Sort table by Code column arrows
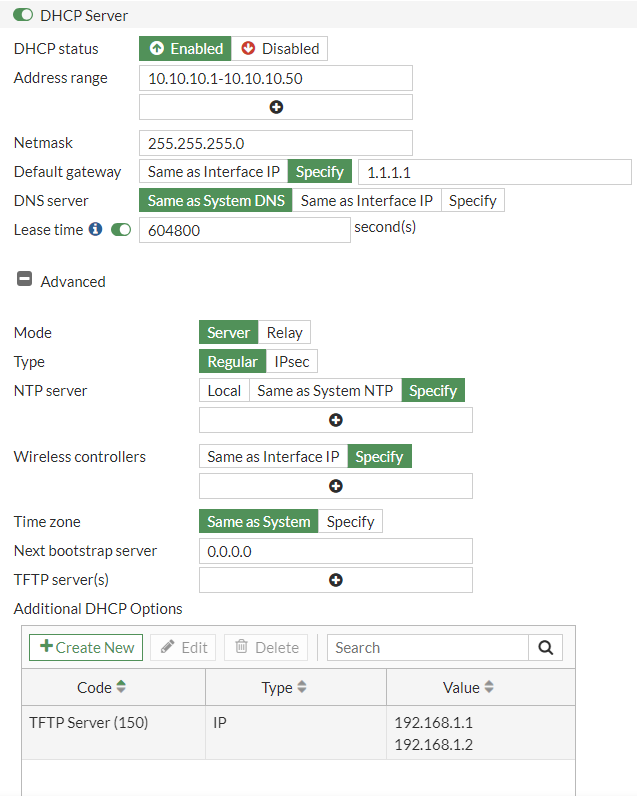 point(122,688)
